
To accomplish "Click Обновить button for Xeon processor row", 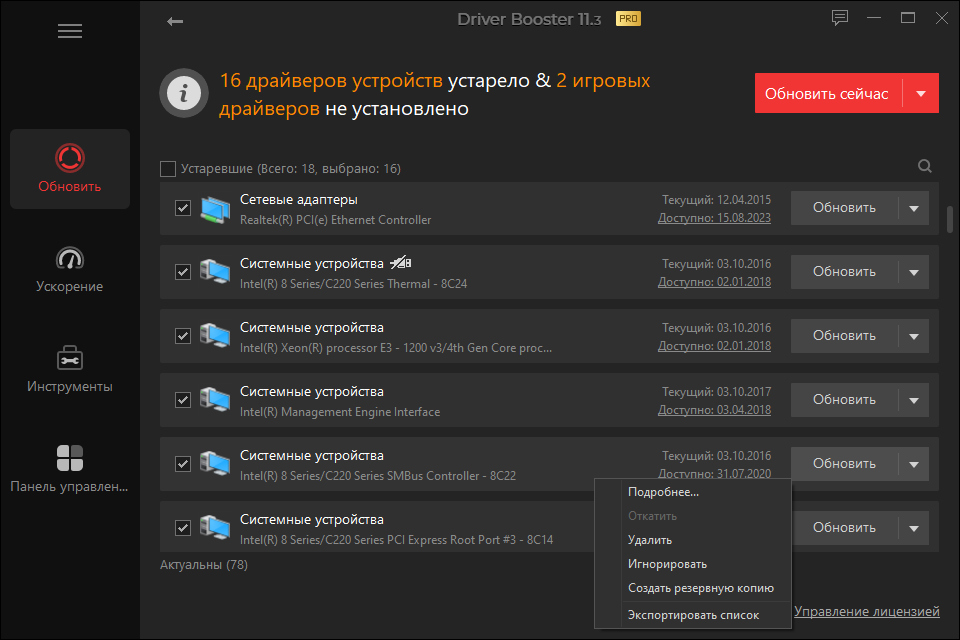I will pos(844,336).
